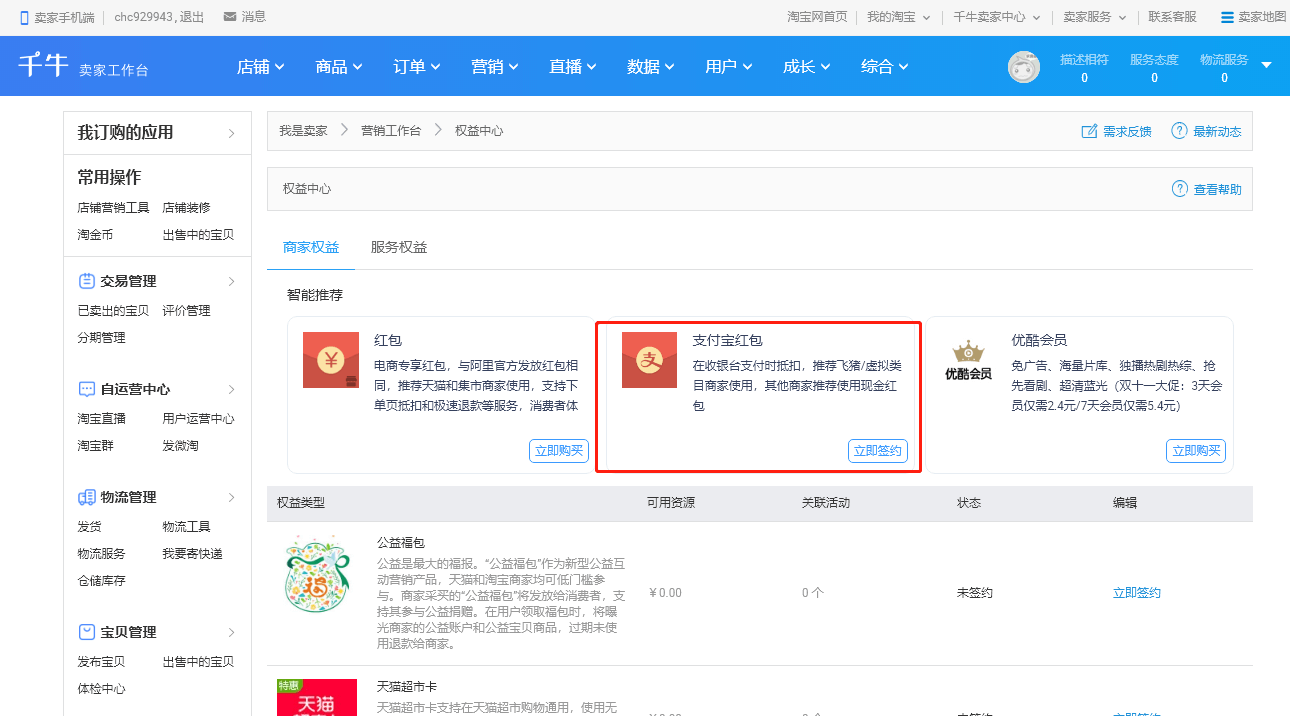This screenshot has height=716, width=1290.
Task: Expand the 数据 navigation dropdown
Action: [x=651, y=67]
